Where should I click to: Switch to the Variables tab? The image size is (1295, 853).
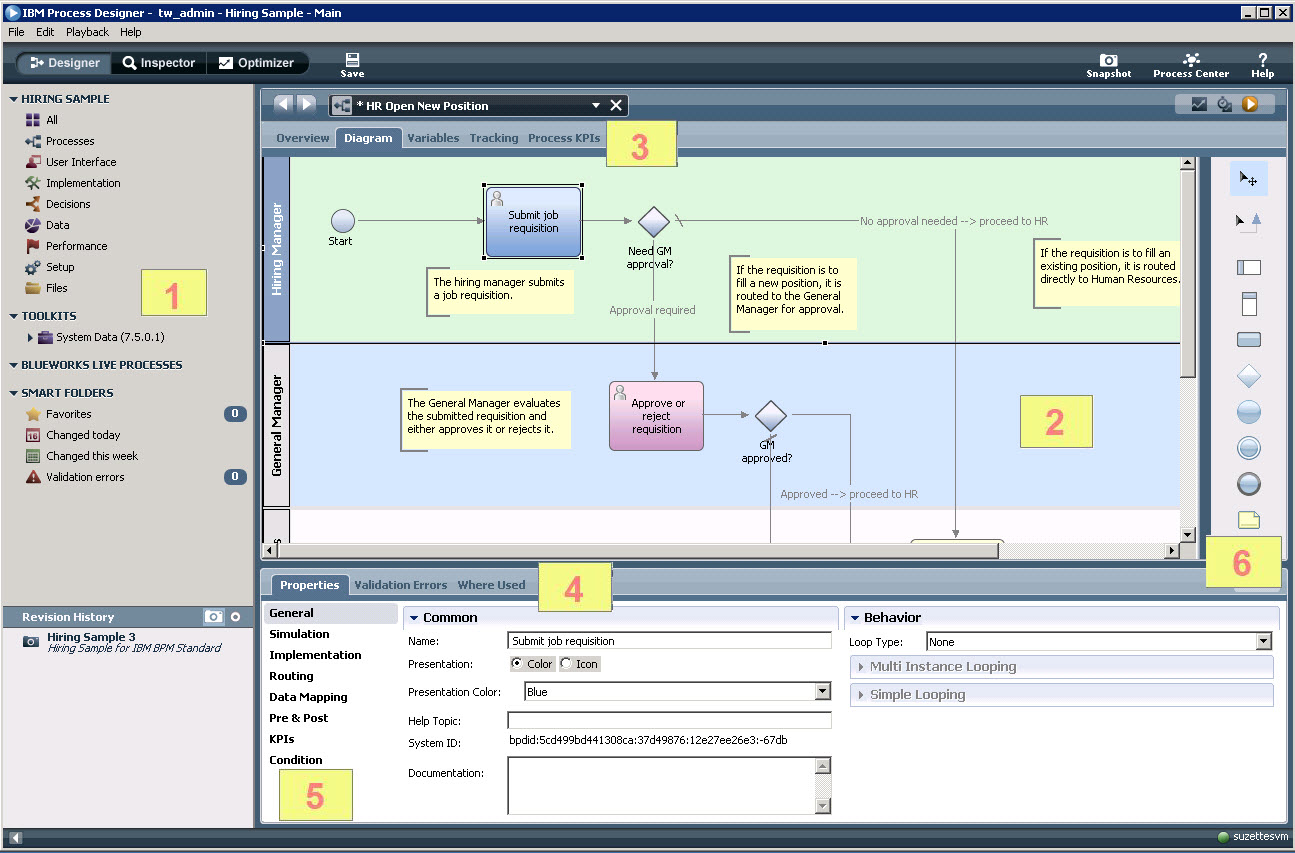[432, 138]
